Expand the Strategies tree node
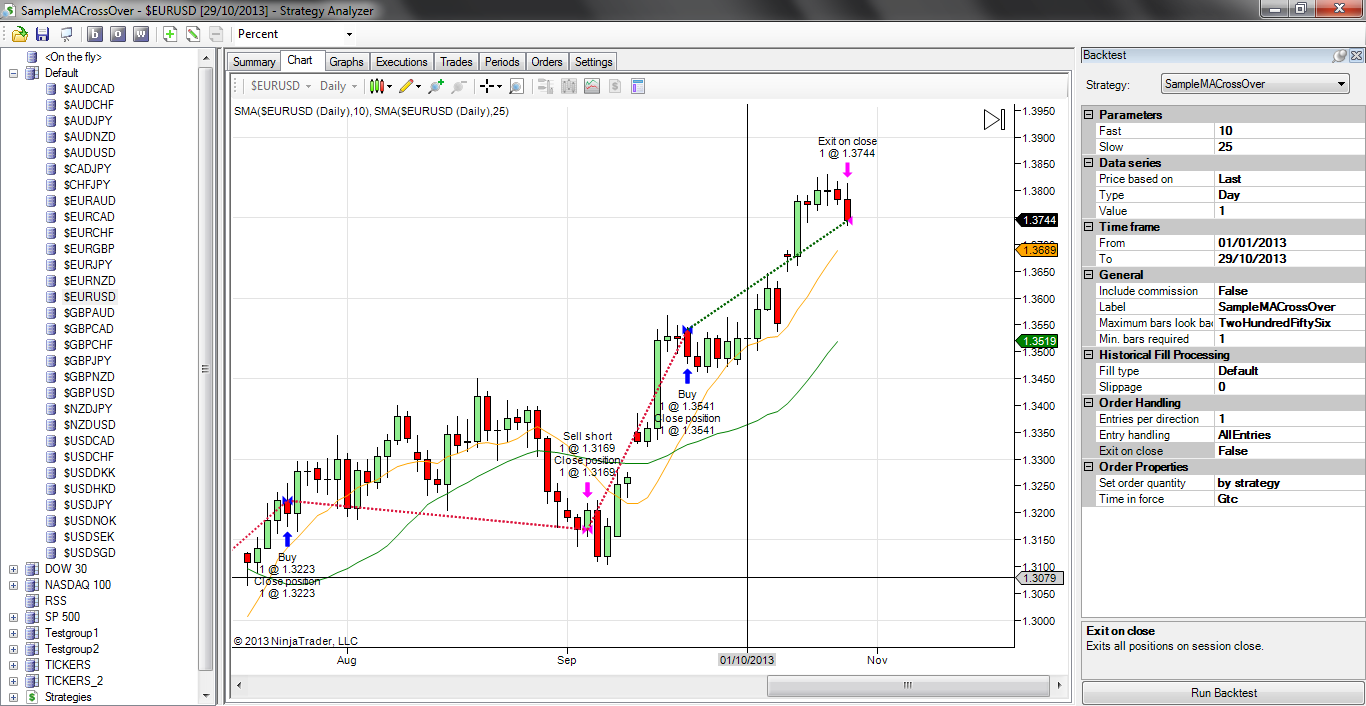Screen dimensions: 1366x706 [x=13, y=697]
